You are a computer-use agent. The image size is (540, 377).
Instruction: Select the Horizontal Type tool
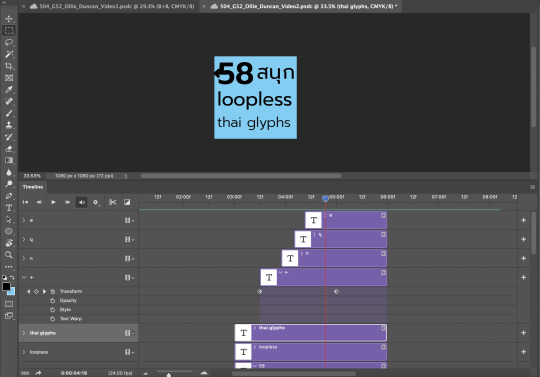tap(9, 208)
